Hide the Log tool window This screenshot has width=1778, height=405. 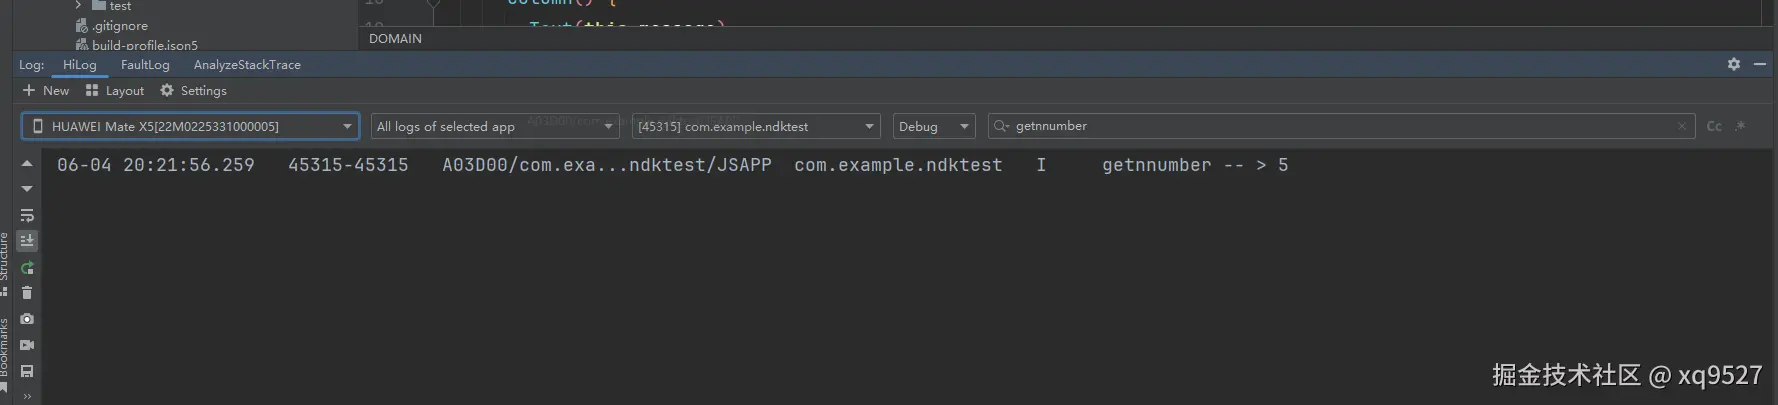point(1760,64)
